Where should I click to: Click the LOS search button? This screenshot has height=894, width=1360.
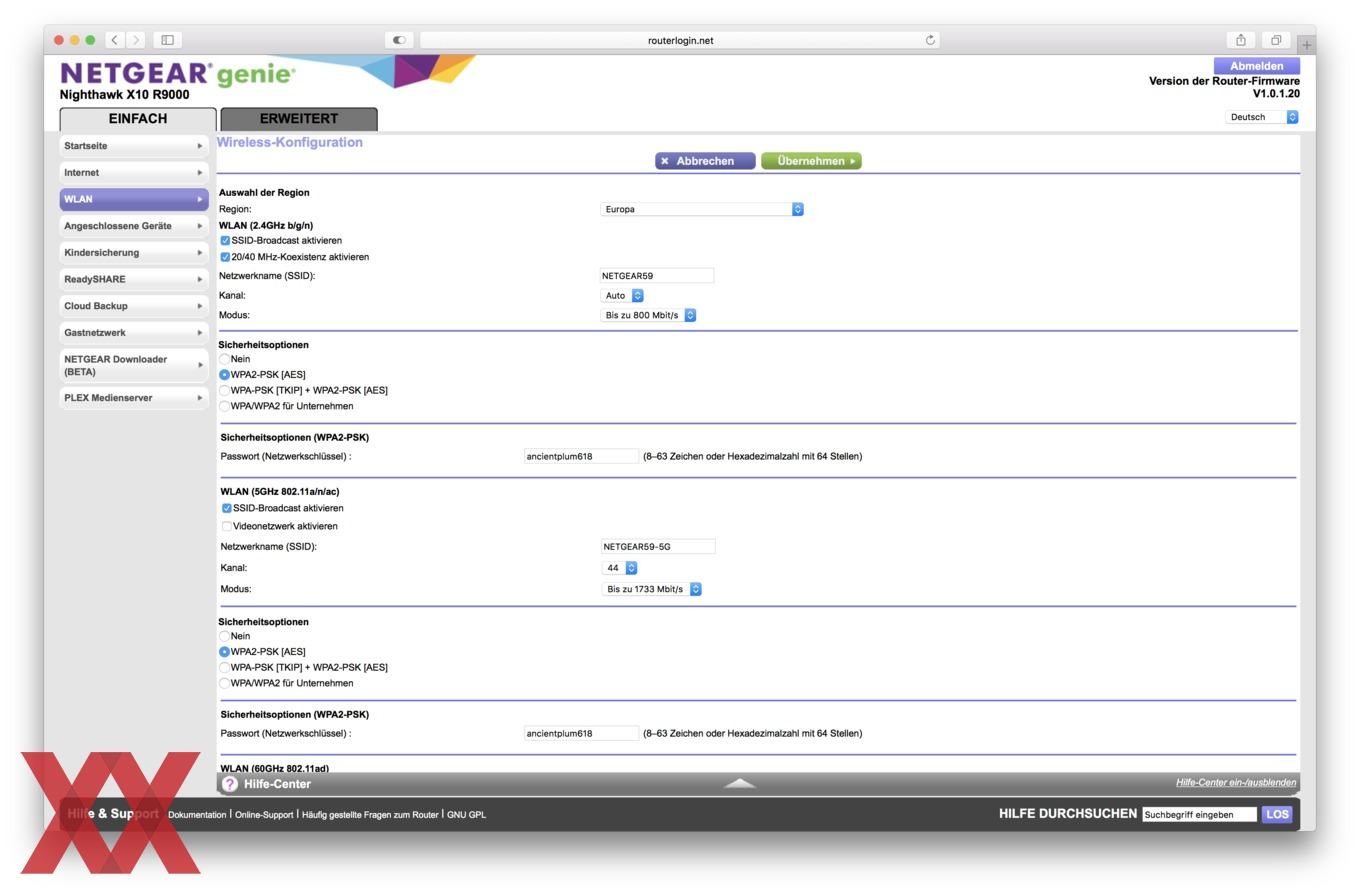1277,814
